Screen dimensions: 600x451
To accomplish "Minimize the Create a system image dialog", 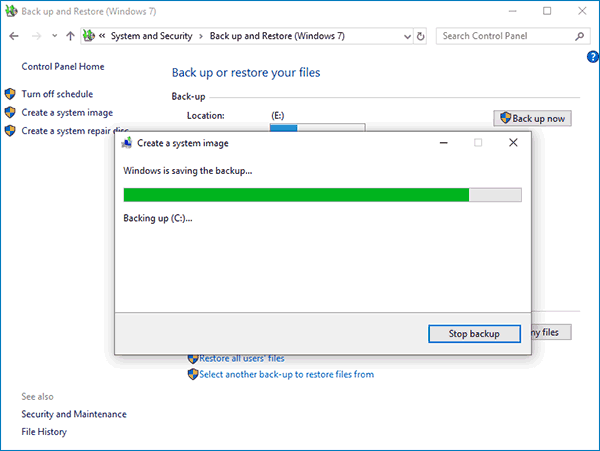I will pyautogui.click(x=443, y=143).
